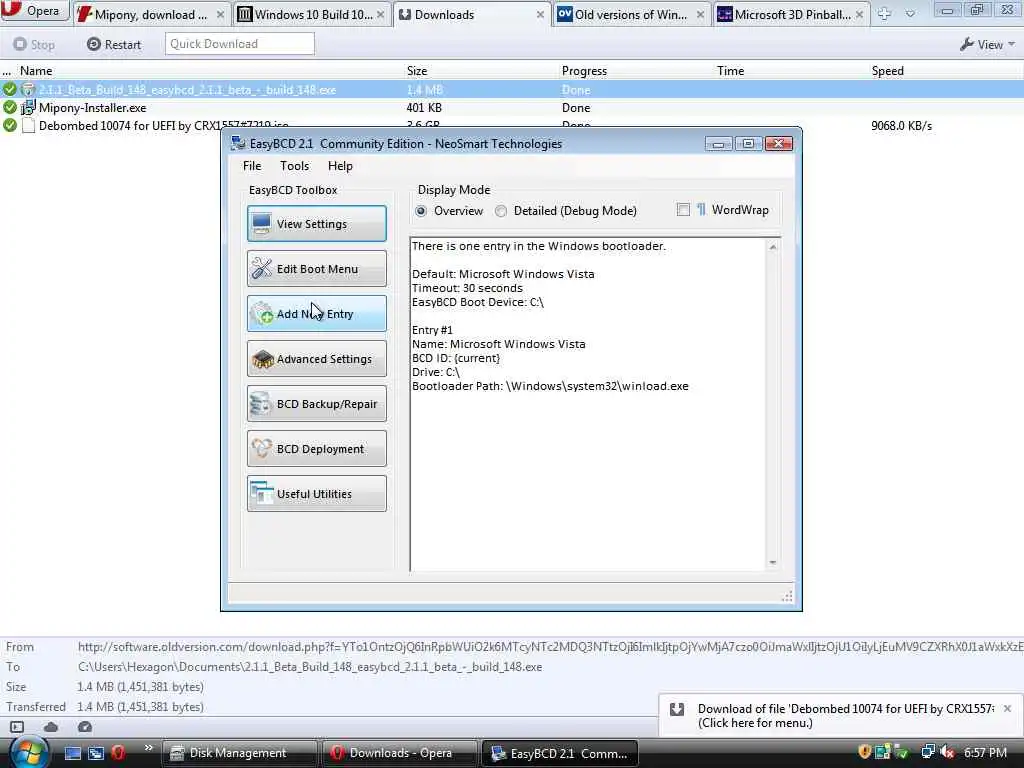Switch to Disk Management taskbar button
The height and width of the screenshot is (768, 1024).
point(239,753)
